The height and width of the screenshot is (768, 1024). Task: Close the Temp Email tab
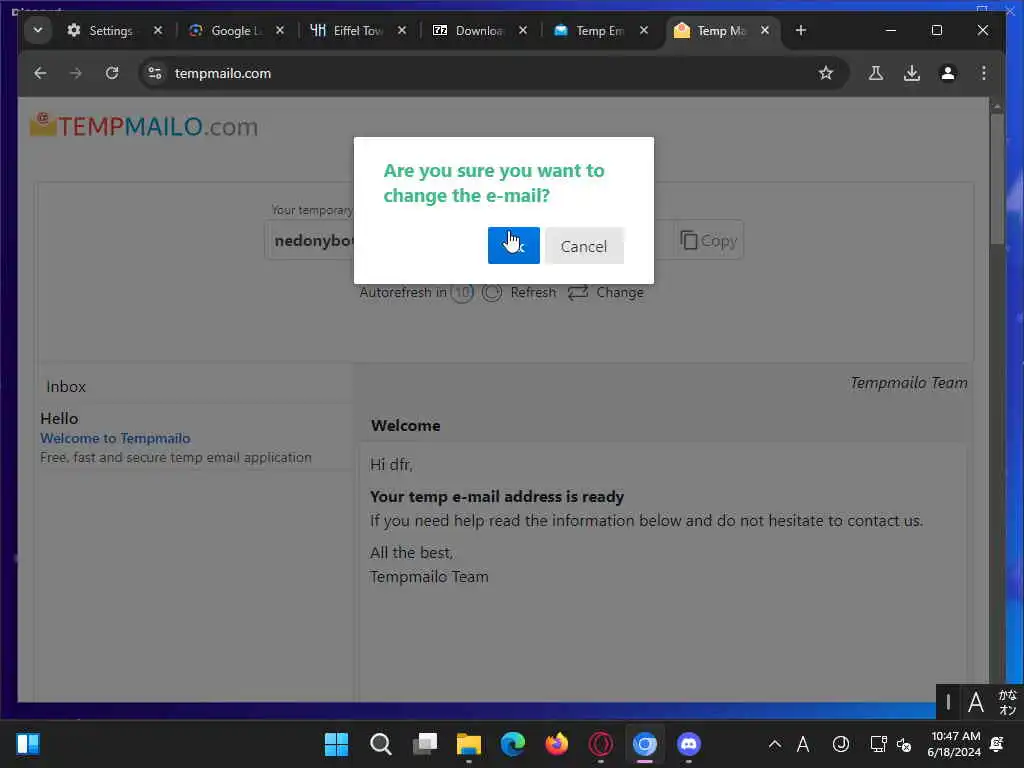644,30
